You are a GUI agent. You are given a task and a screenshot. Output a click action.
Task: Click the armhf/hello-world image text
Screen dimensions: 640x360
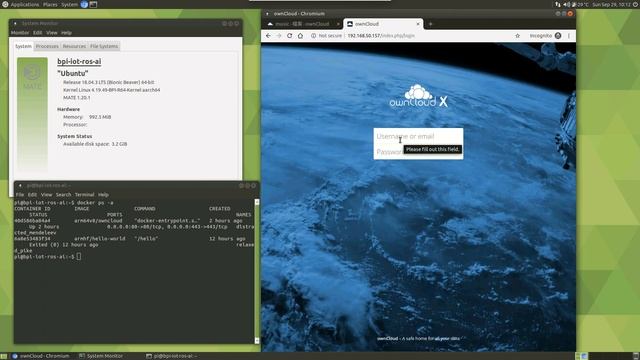(x=100, y=238)
